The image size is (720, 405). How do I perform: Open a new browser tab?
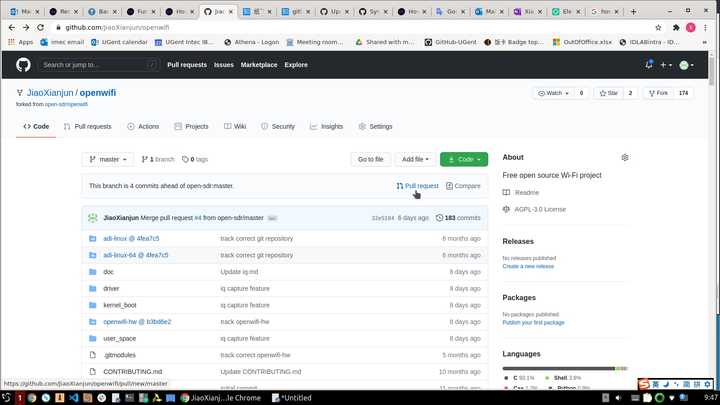(x=633, y=11)
